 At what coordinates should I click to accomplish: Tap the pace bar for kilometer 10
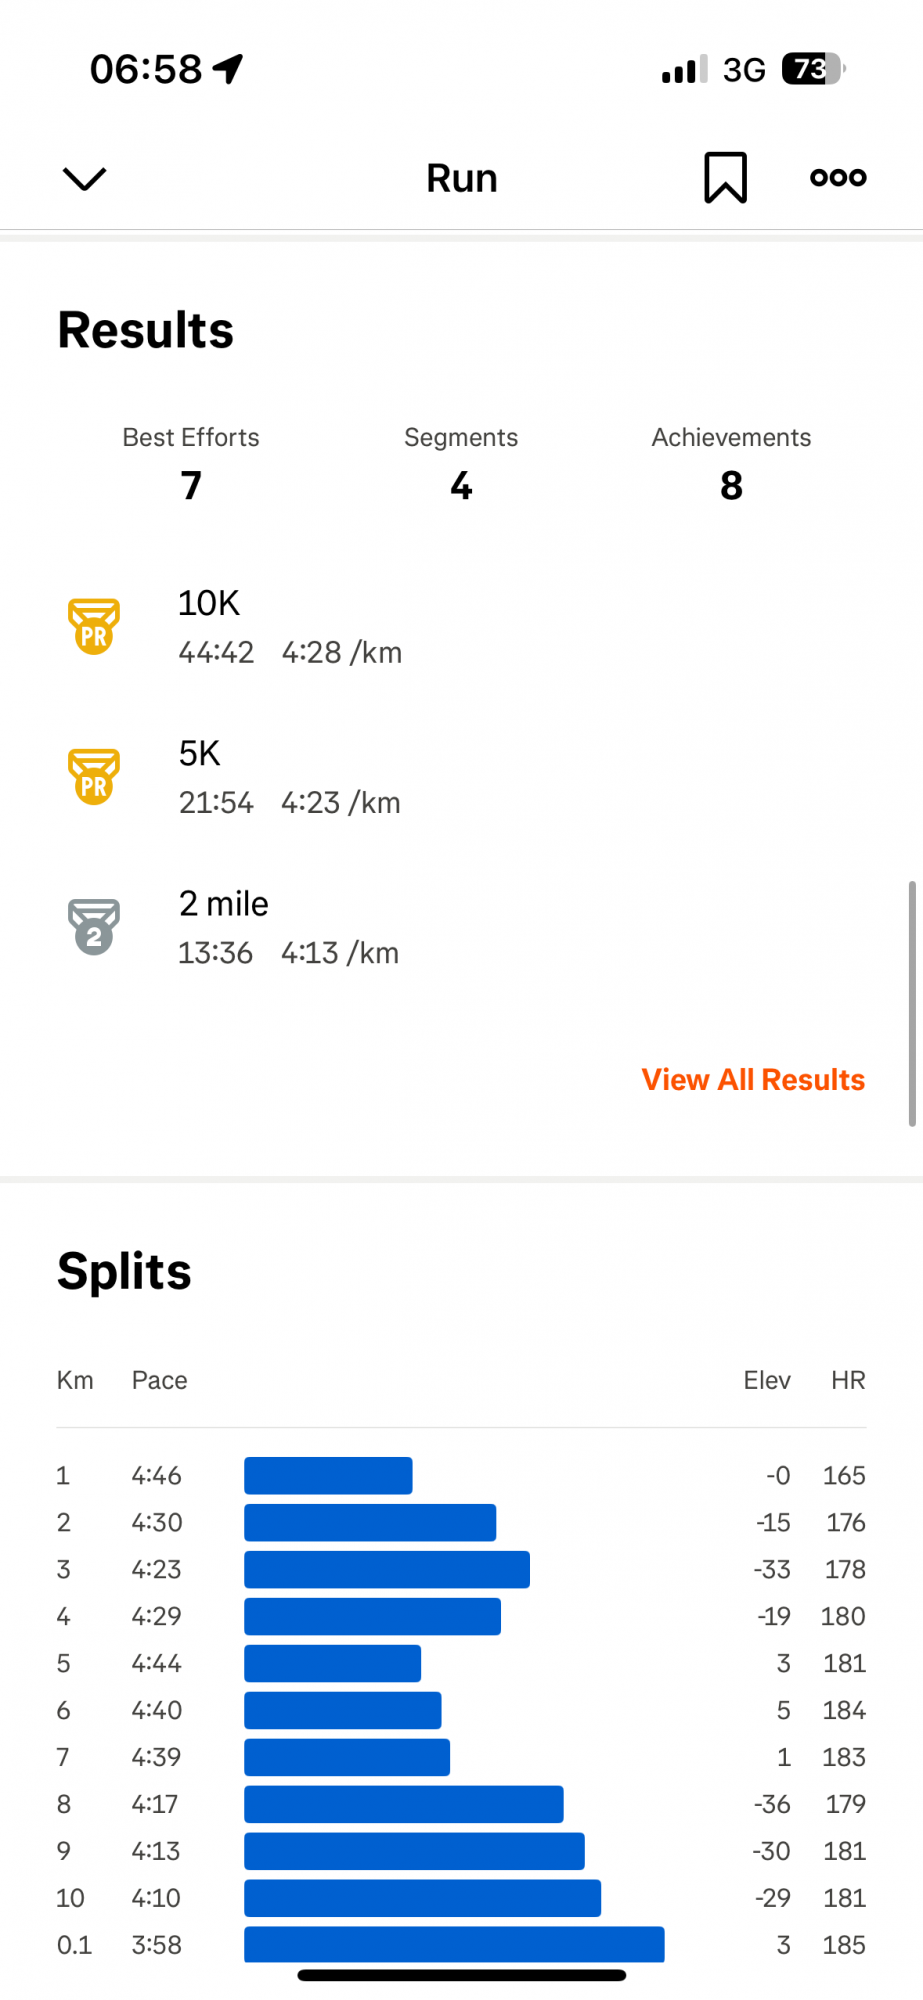pyautogui.click(x=422, y=1898)
